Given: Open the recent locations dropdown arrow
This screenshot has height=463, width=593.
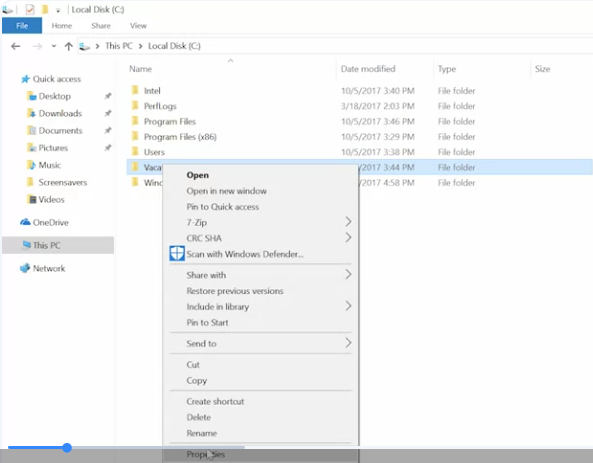Looking at the screenshot, I should coord(54,46).
